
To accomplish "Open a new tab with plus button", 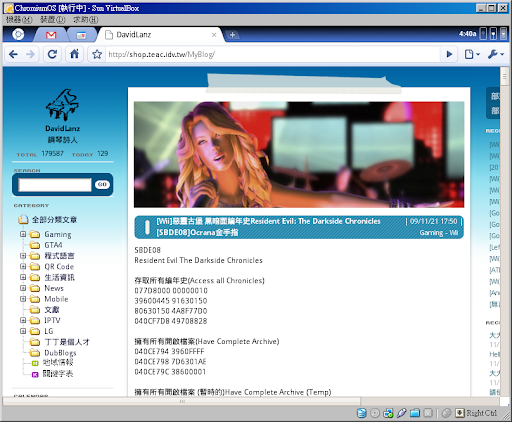I will [232, 35].
